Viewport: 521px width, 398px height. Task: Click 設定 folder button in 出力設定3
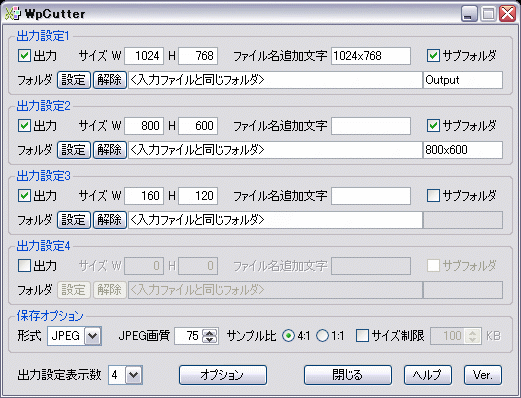[x=74, y=220]
